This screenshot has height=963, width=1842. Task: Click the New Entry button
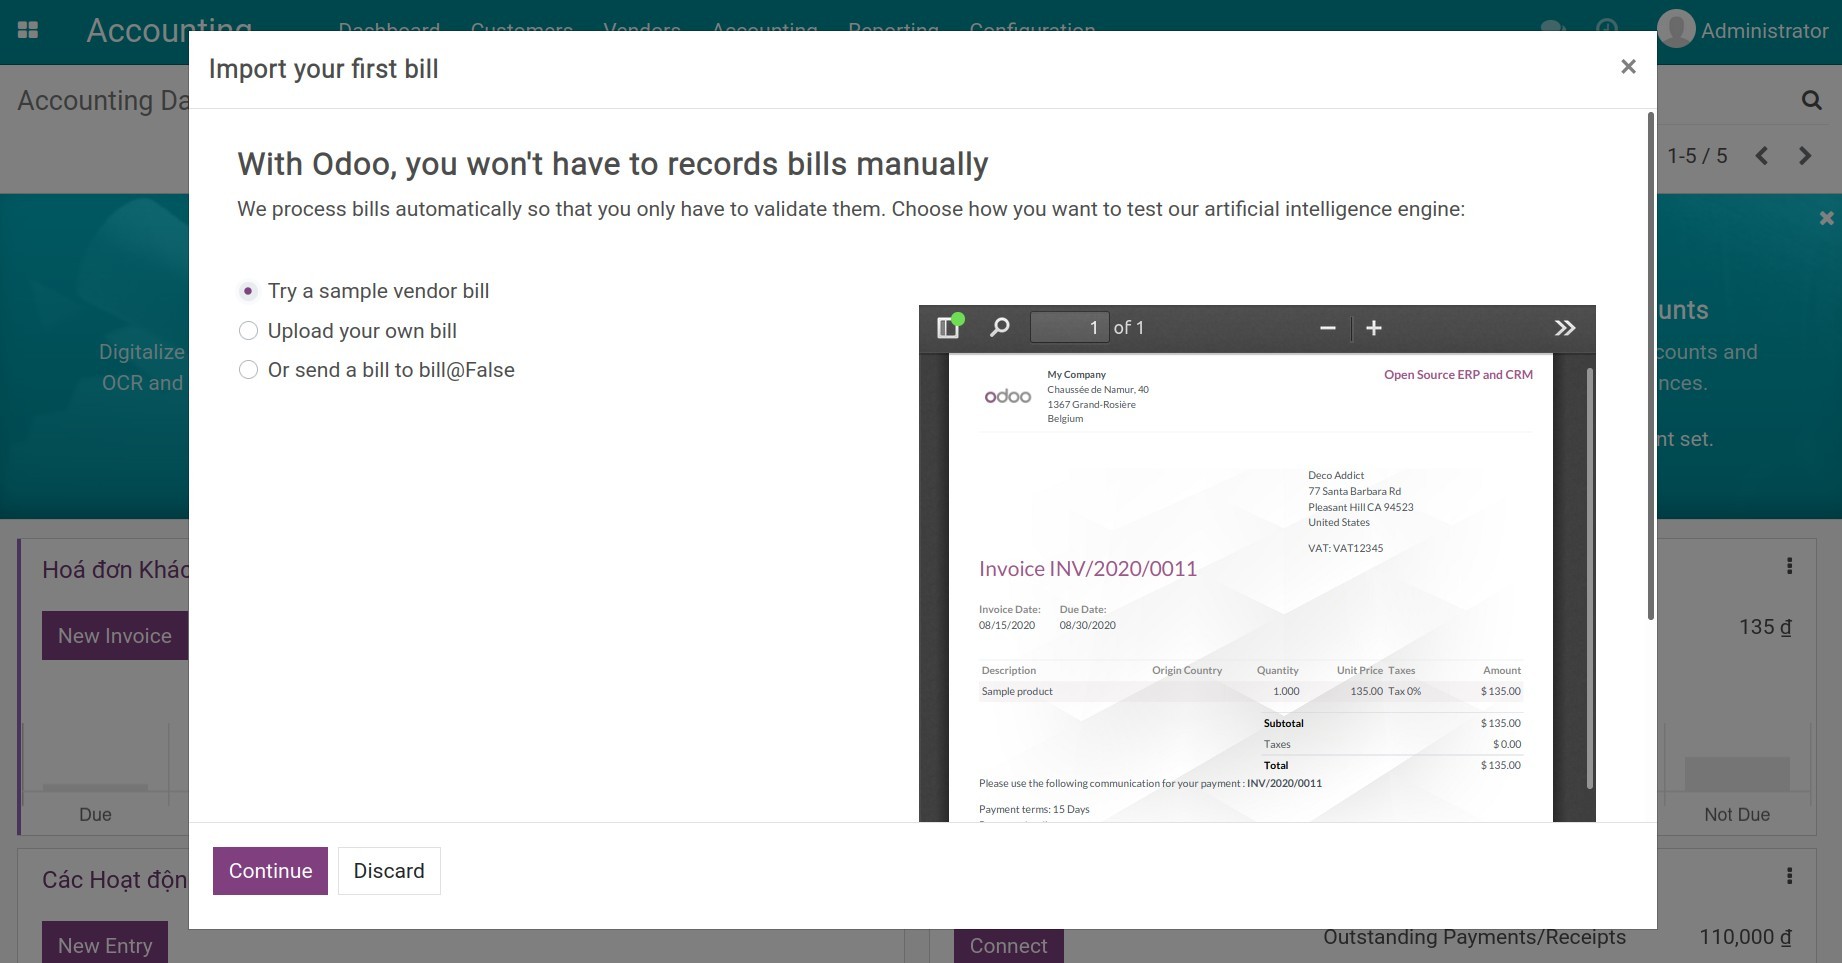coord(105,943)
